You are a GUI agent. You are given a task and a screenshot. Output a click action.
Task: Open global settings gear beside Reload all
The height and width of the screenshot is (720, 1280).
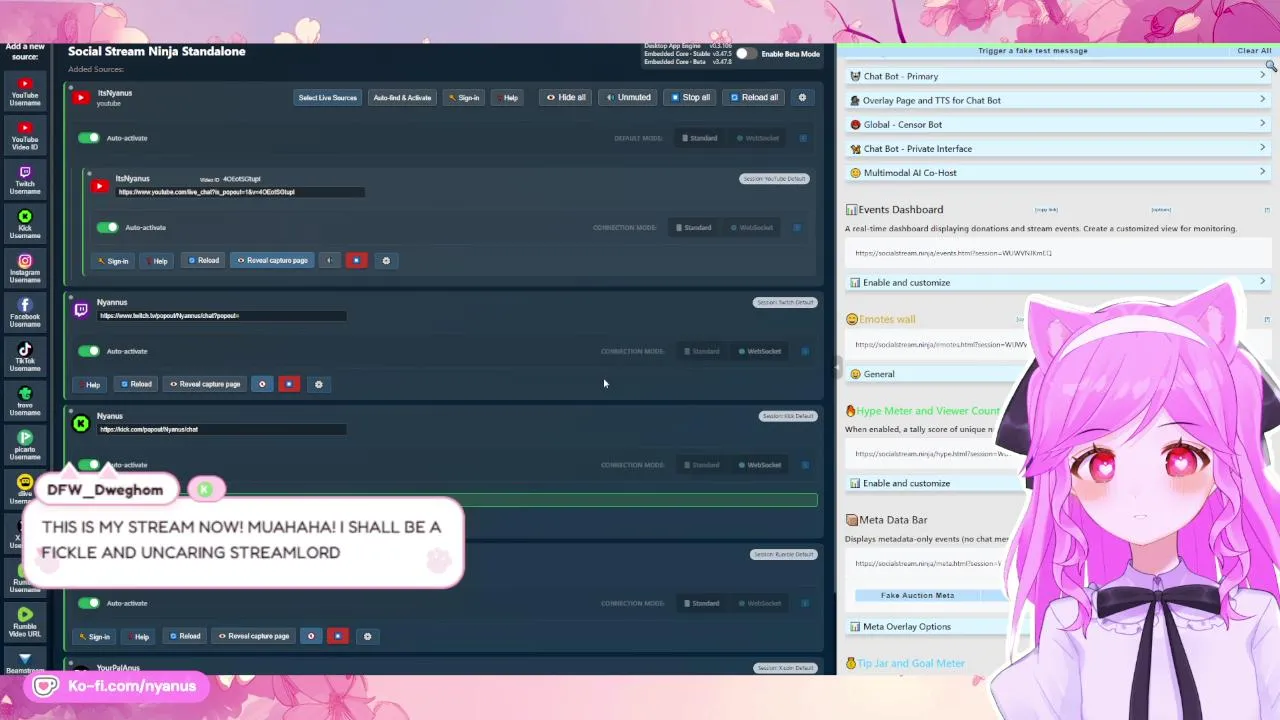(x=802, y=97)
